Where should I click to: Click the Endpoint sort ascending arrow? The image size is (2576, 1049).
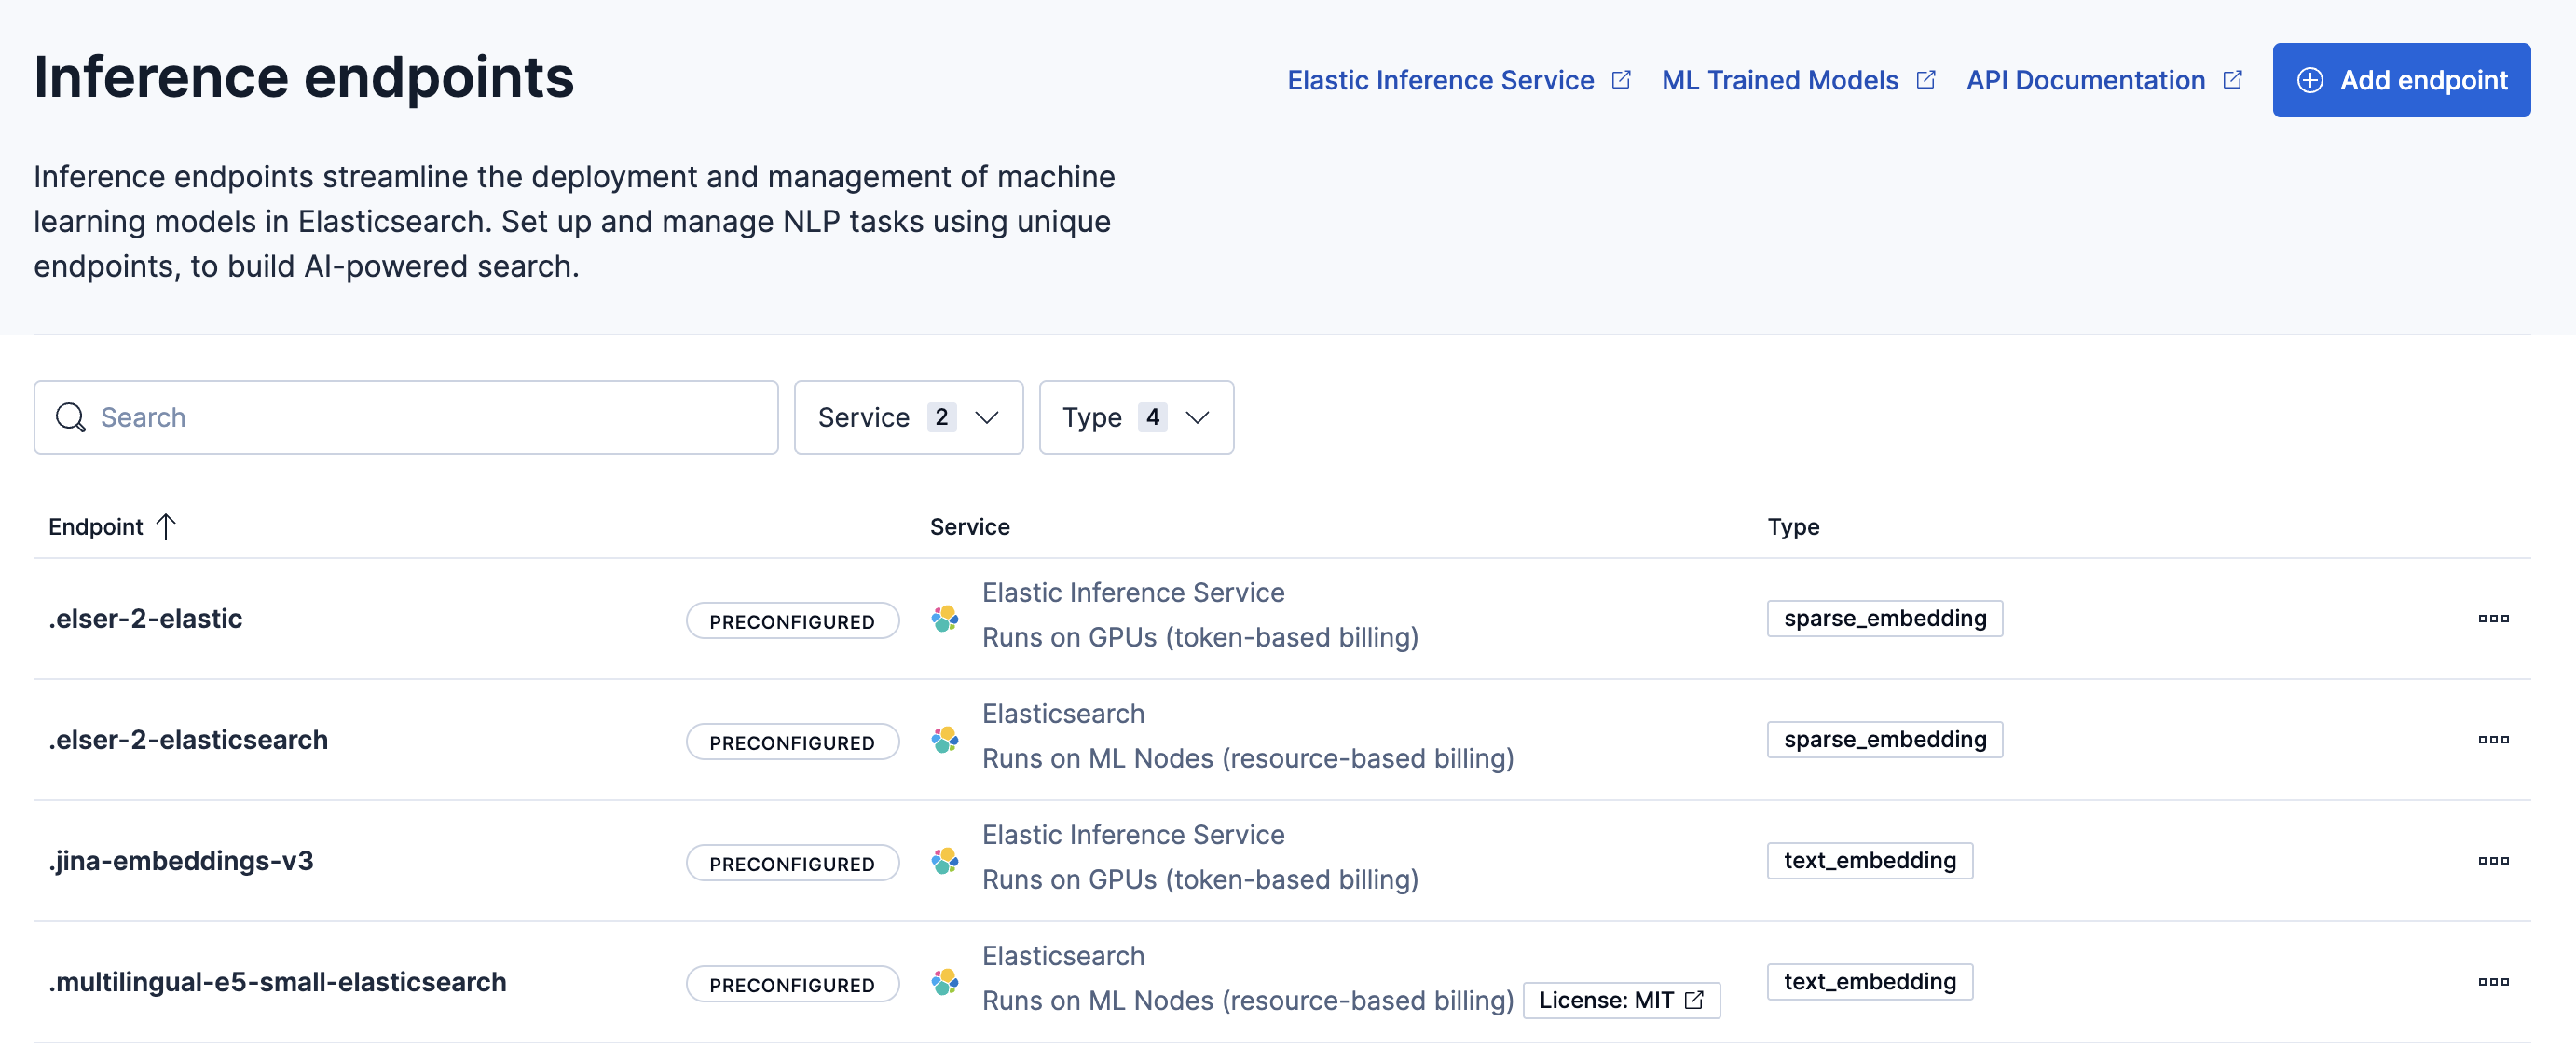click(x=166, y=526)
